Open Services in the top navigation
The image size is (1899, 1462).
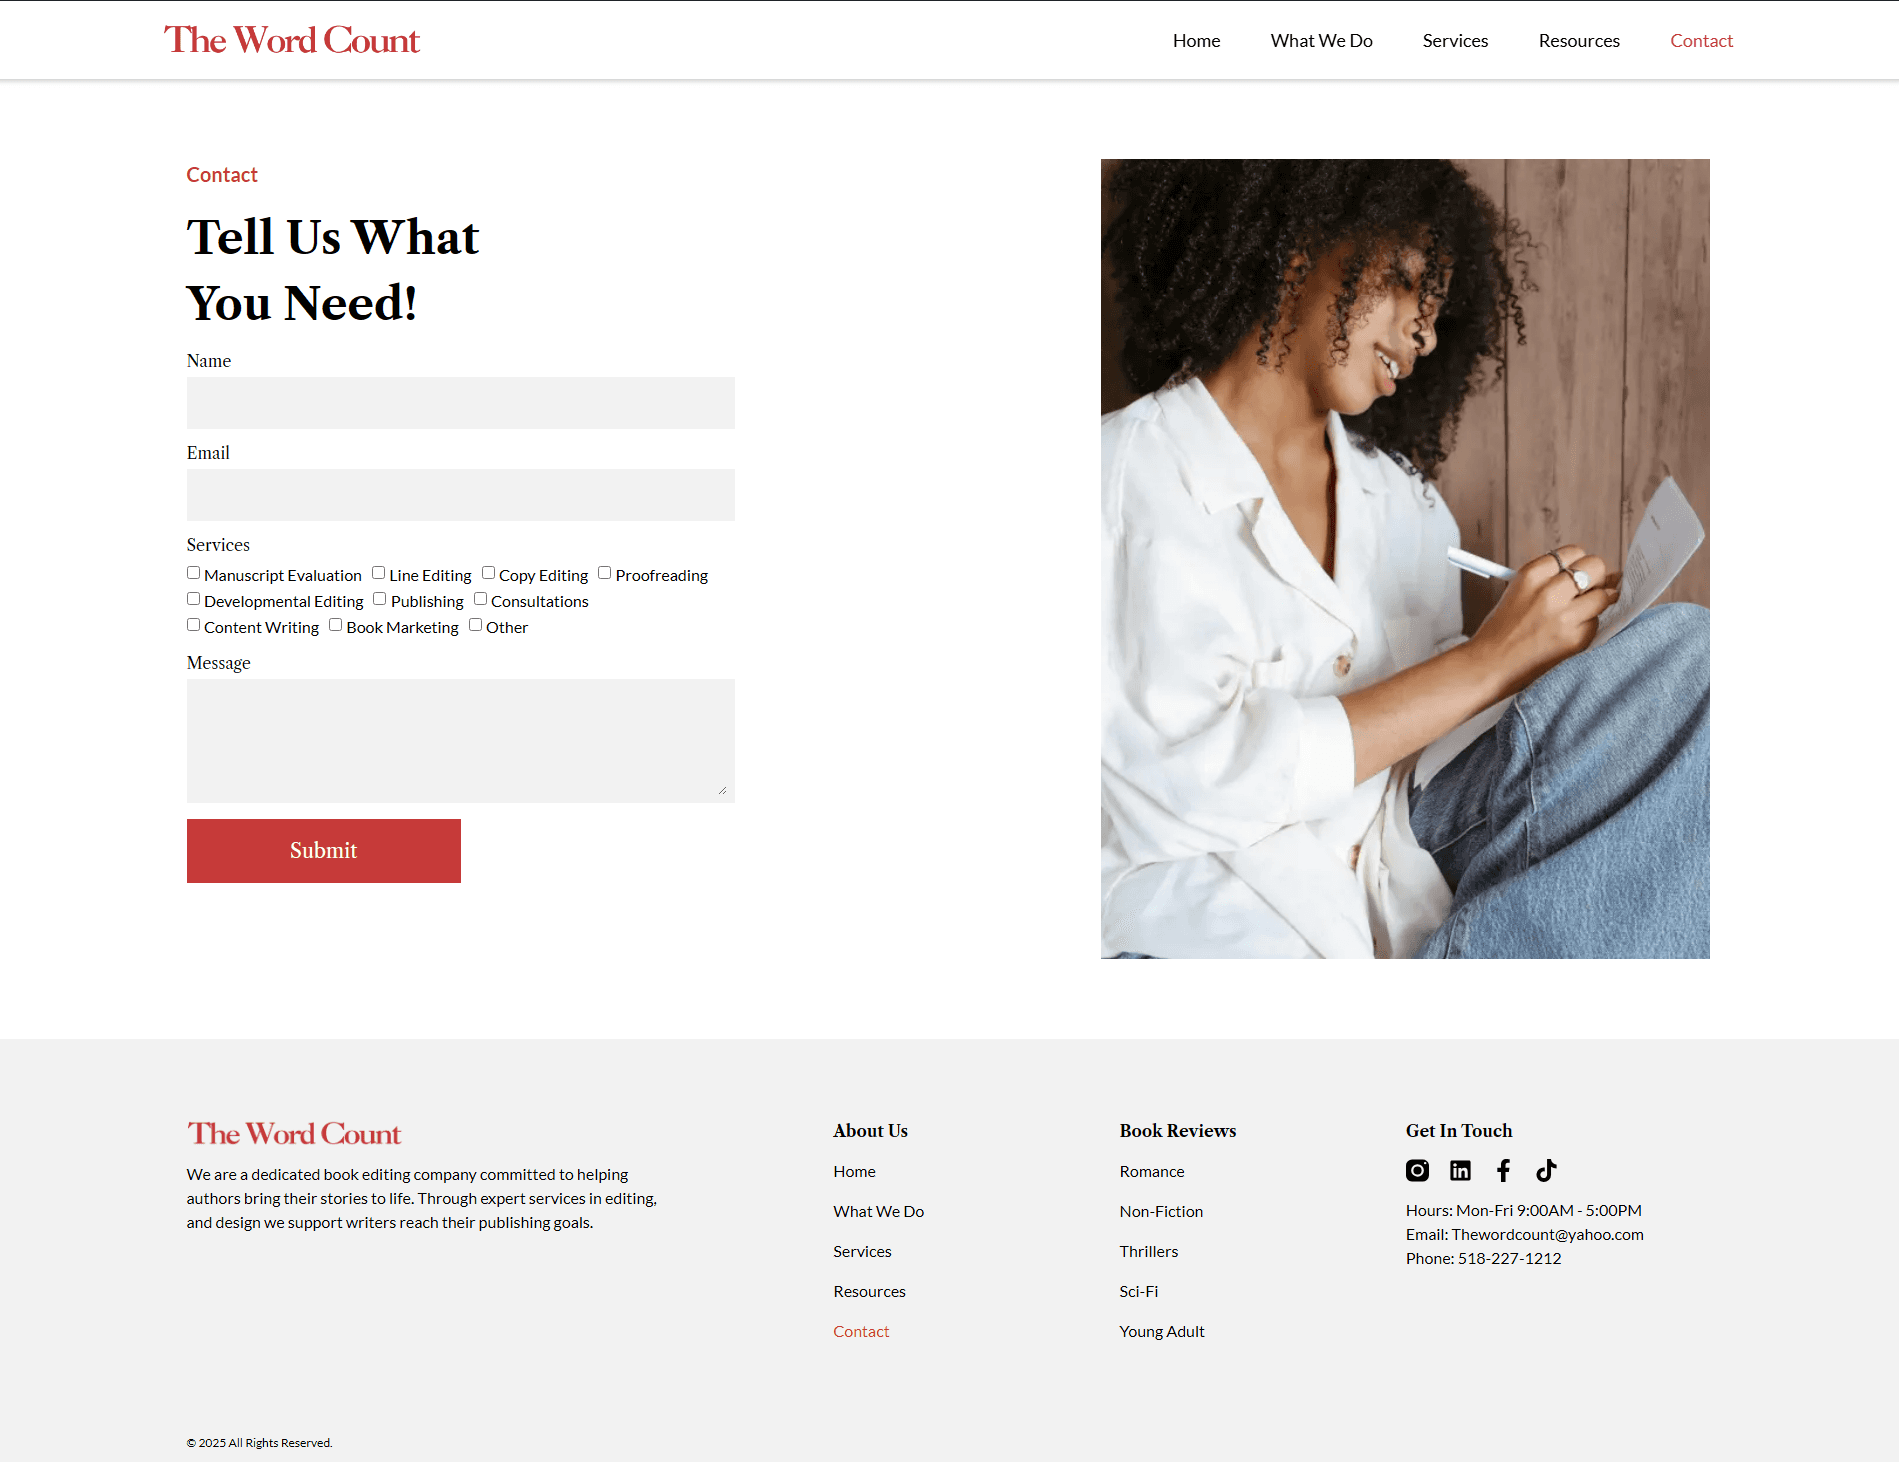[x=1455, y=41]
